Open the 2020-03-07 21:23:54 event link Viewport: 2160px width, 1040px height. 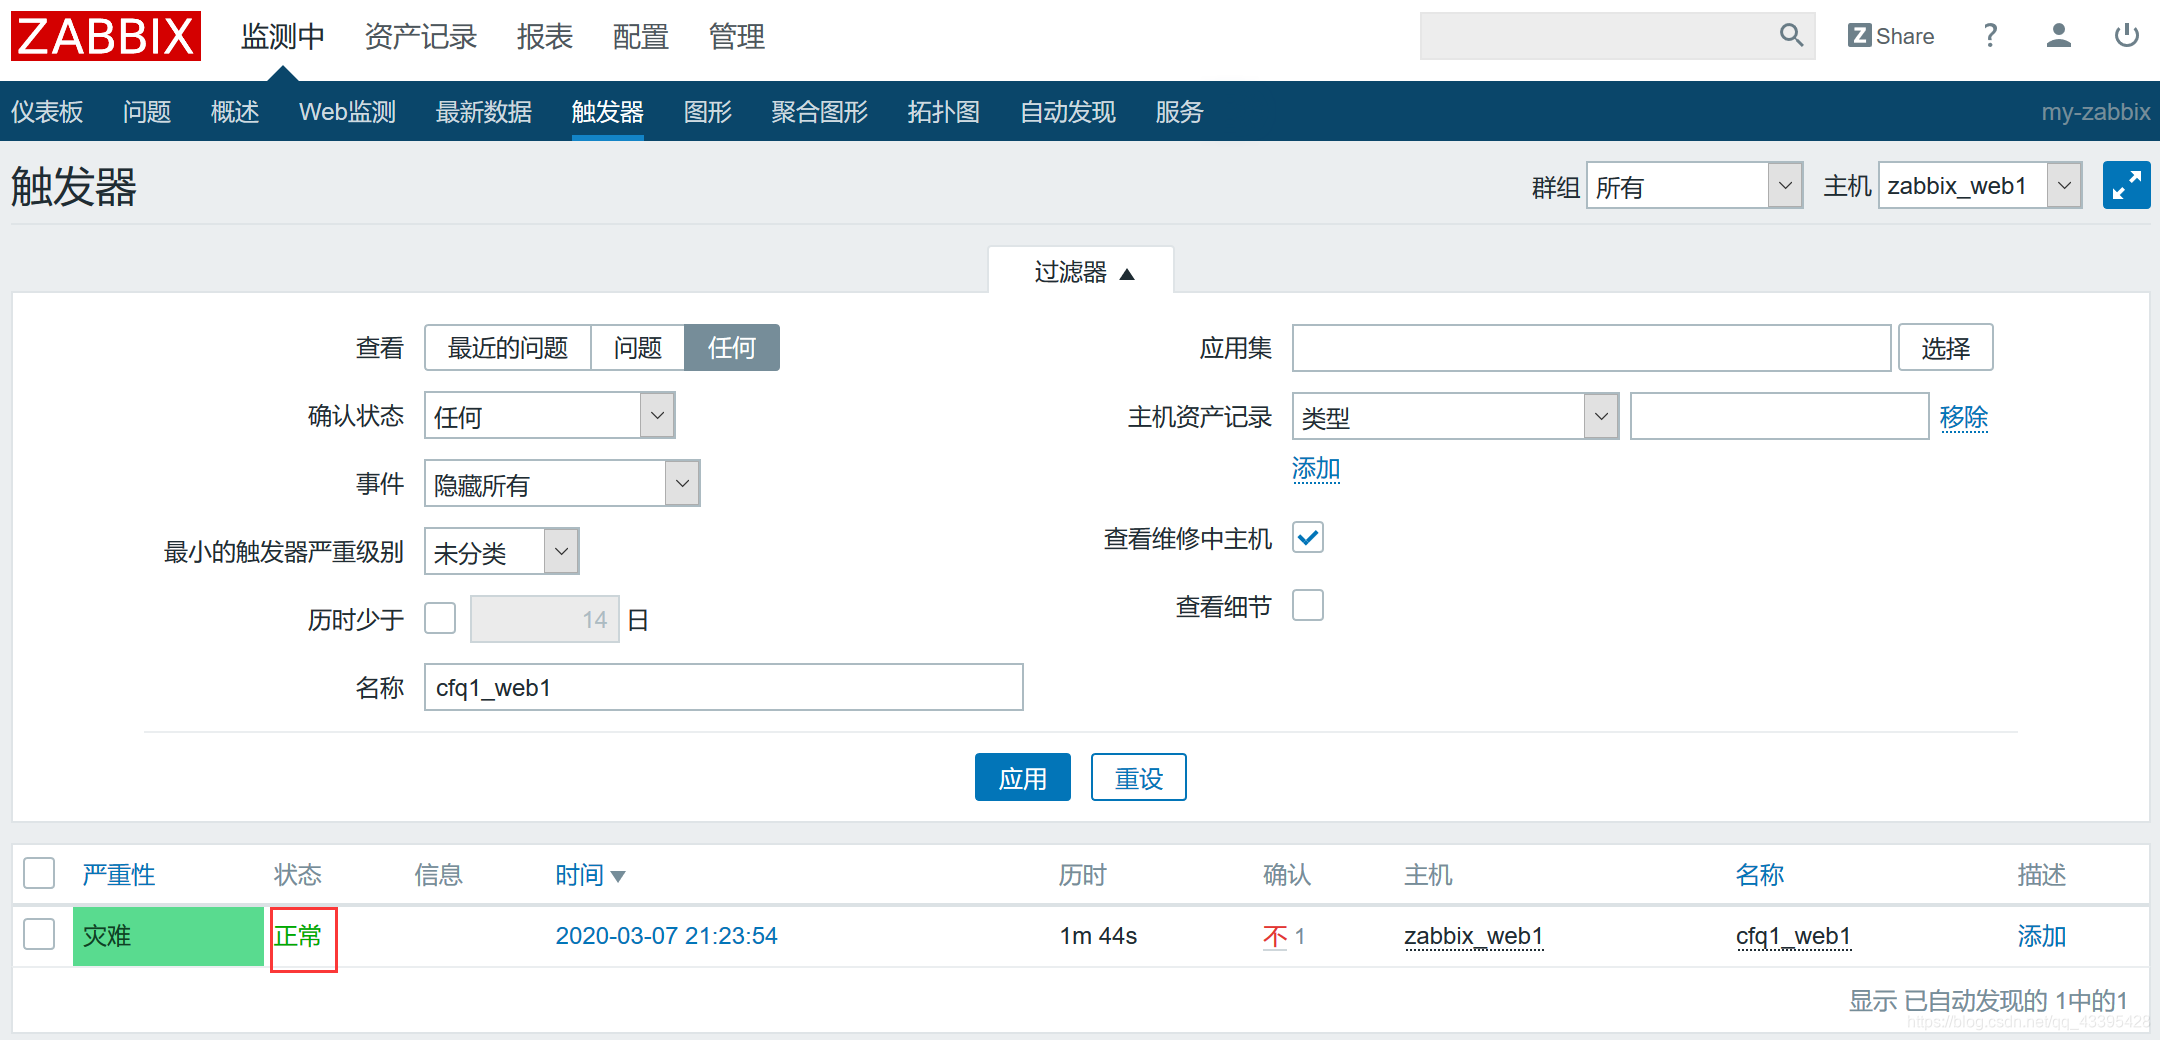click(667, 936)
